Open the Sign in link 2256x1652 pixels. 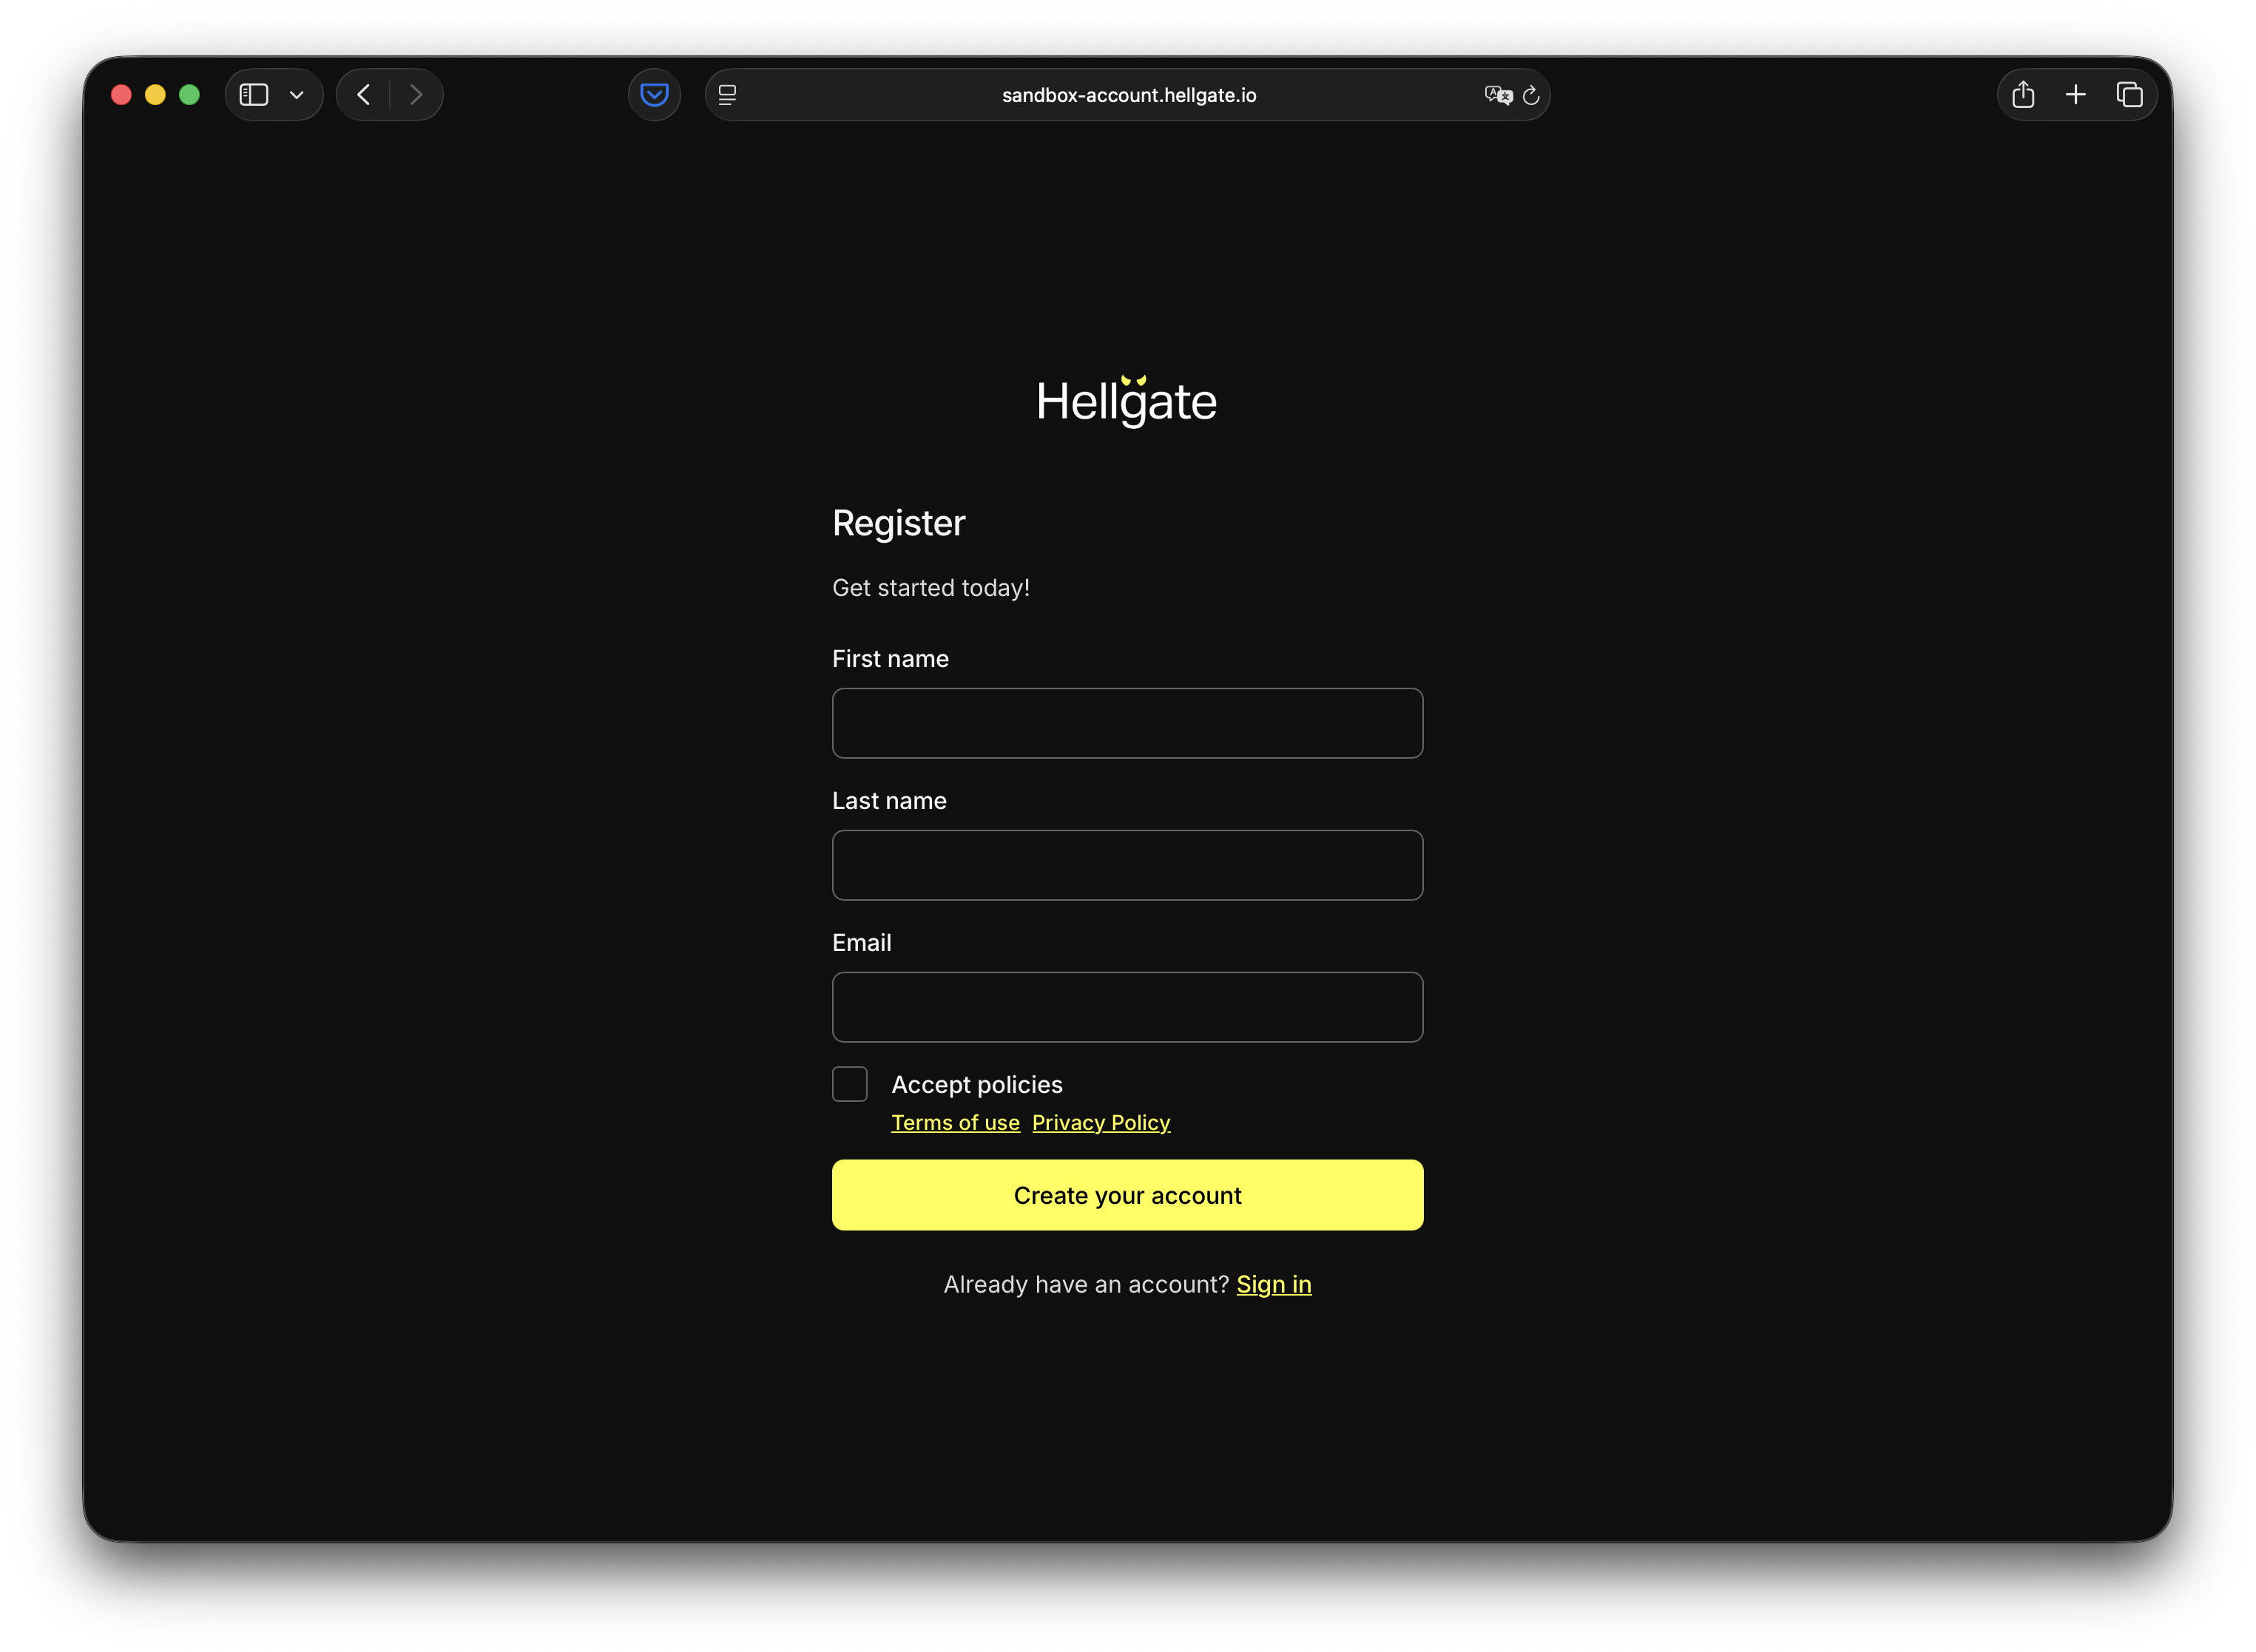pyautogui.click(x=1273, y=1284)
